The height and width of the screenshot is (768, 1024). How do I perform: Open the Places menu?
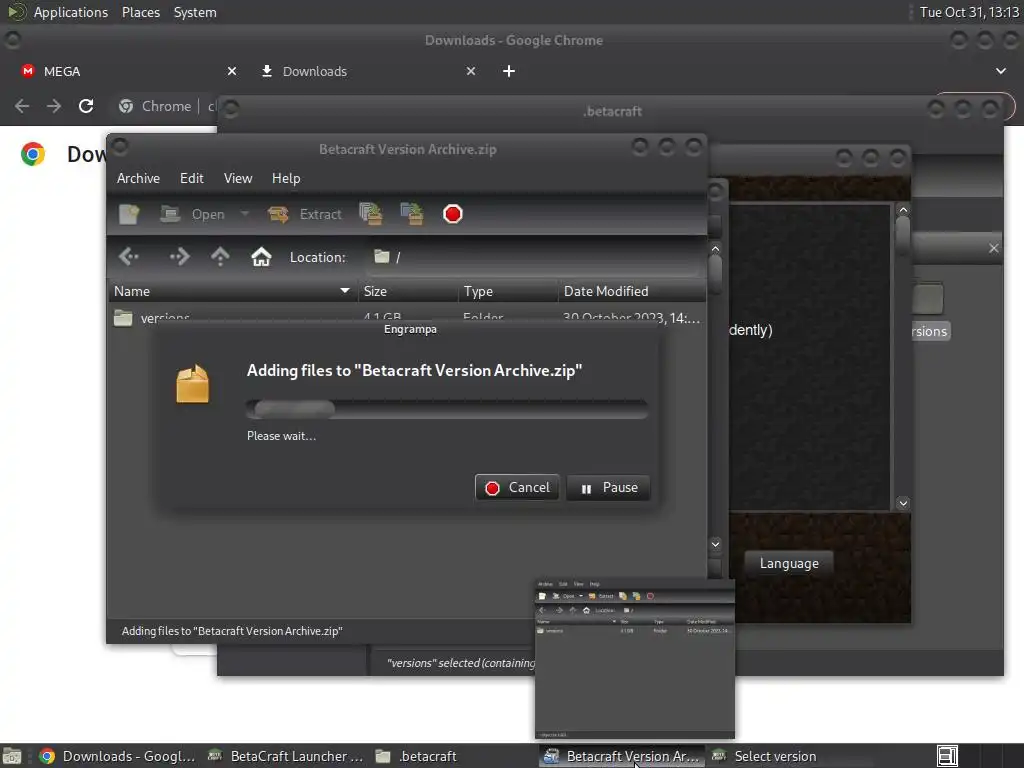[x=140, y=12]
